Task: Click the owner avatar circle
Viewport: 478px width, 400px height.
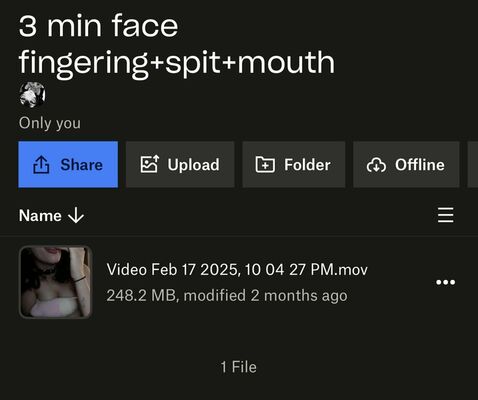Action: click(32, 95)
